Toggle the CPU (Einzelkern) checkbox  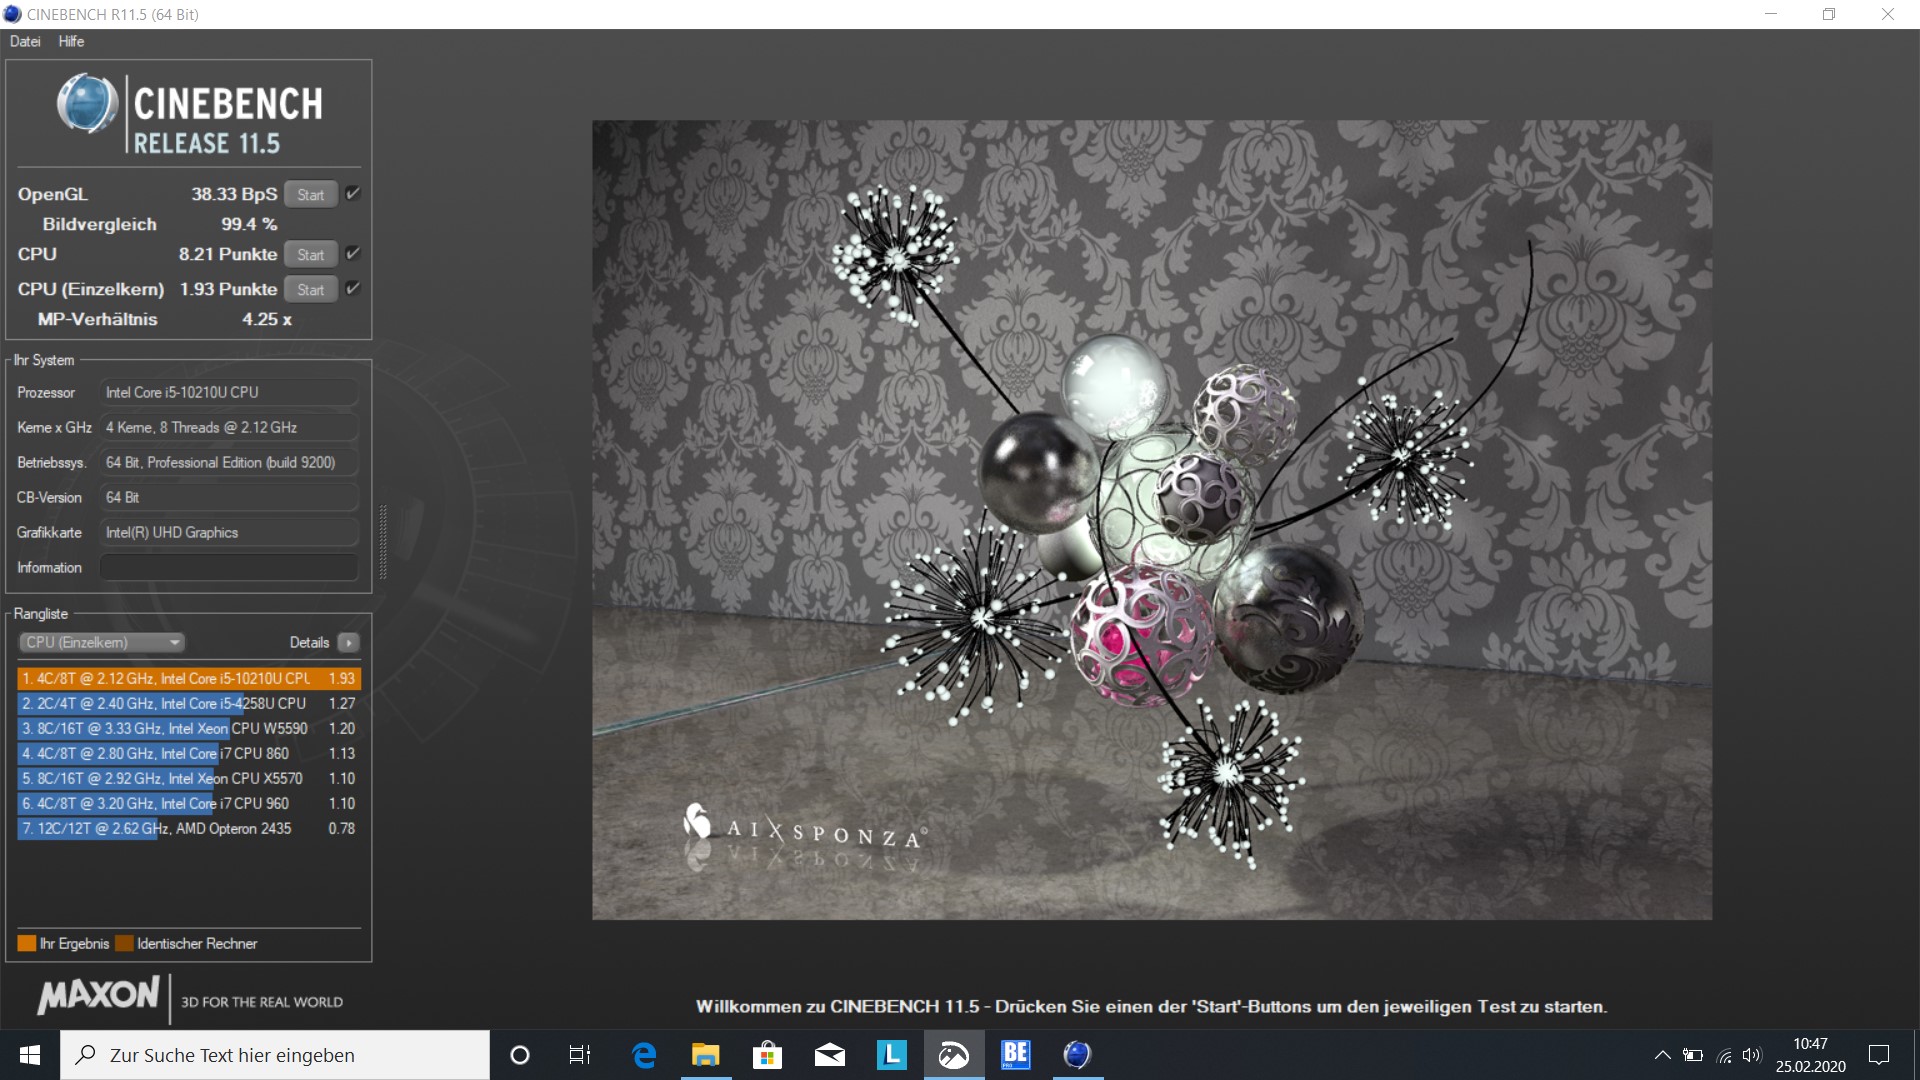[x=353, y=289]
